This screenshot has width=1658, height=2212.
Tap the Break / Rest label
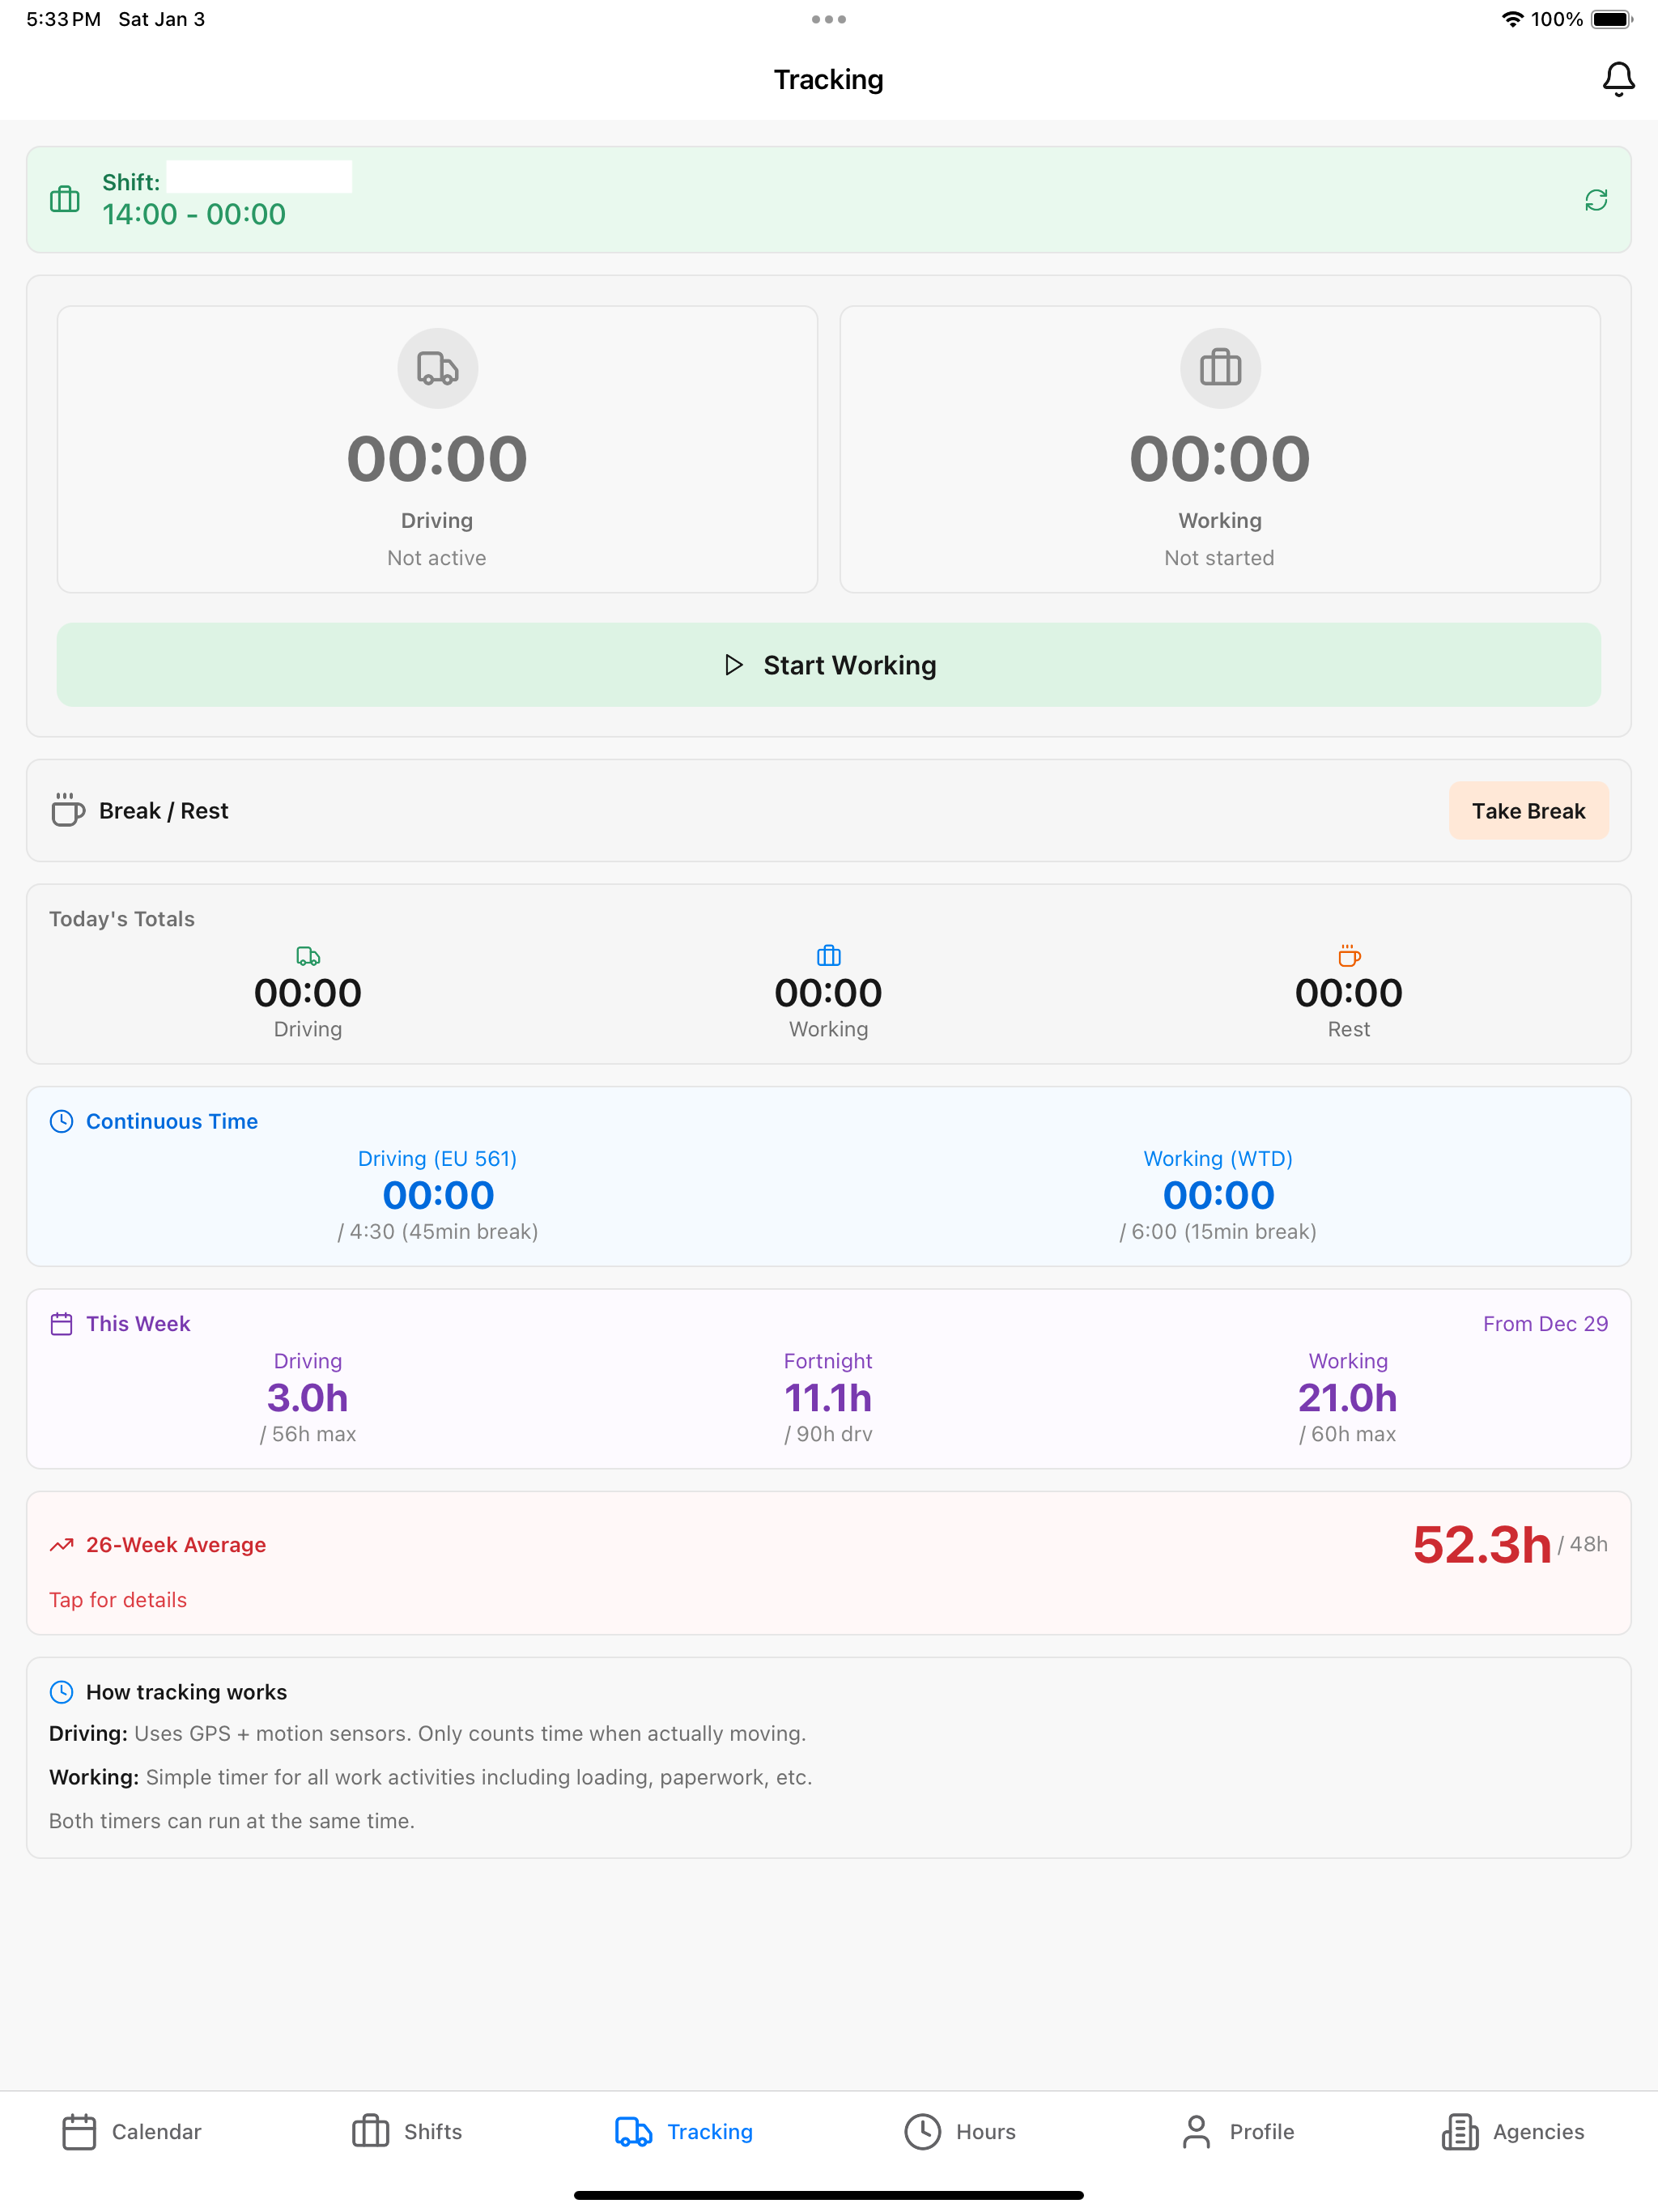164,811
